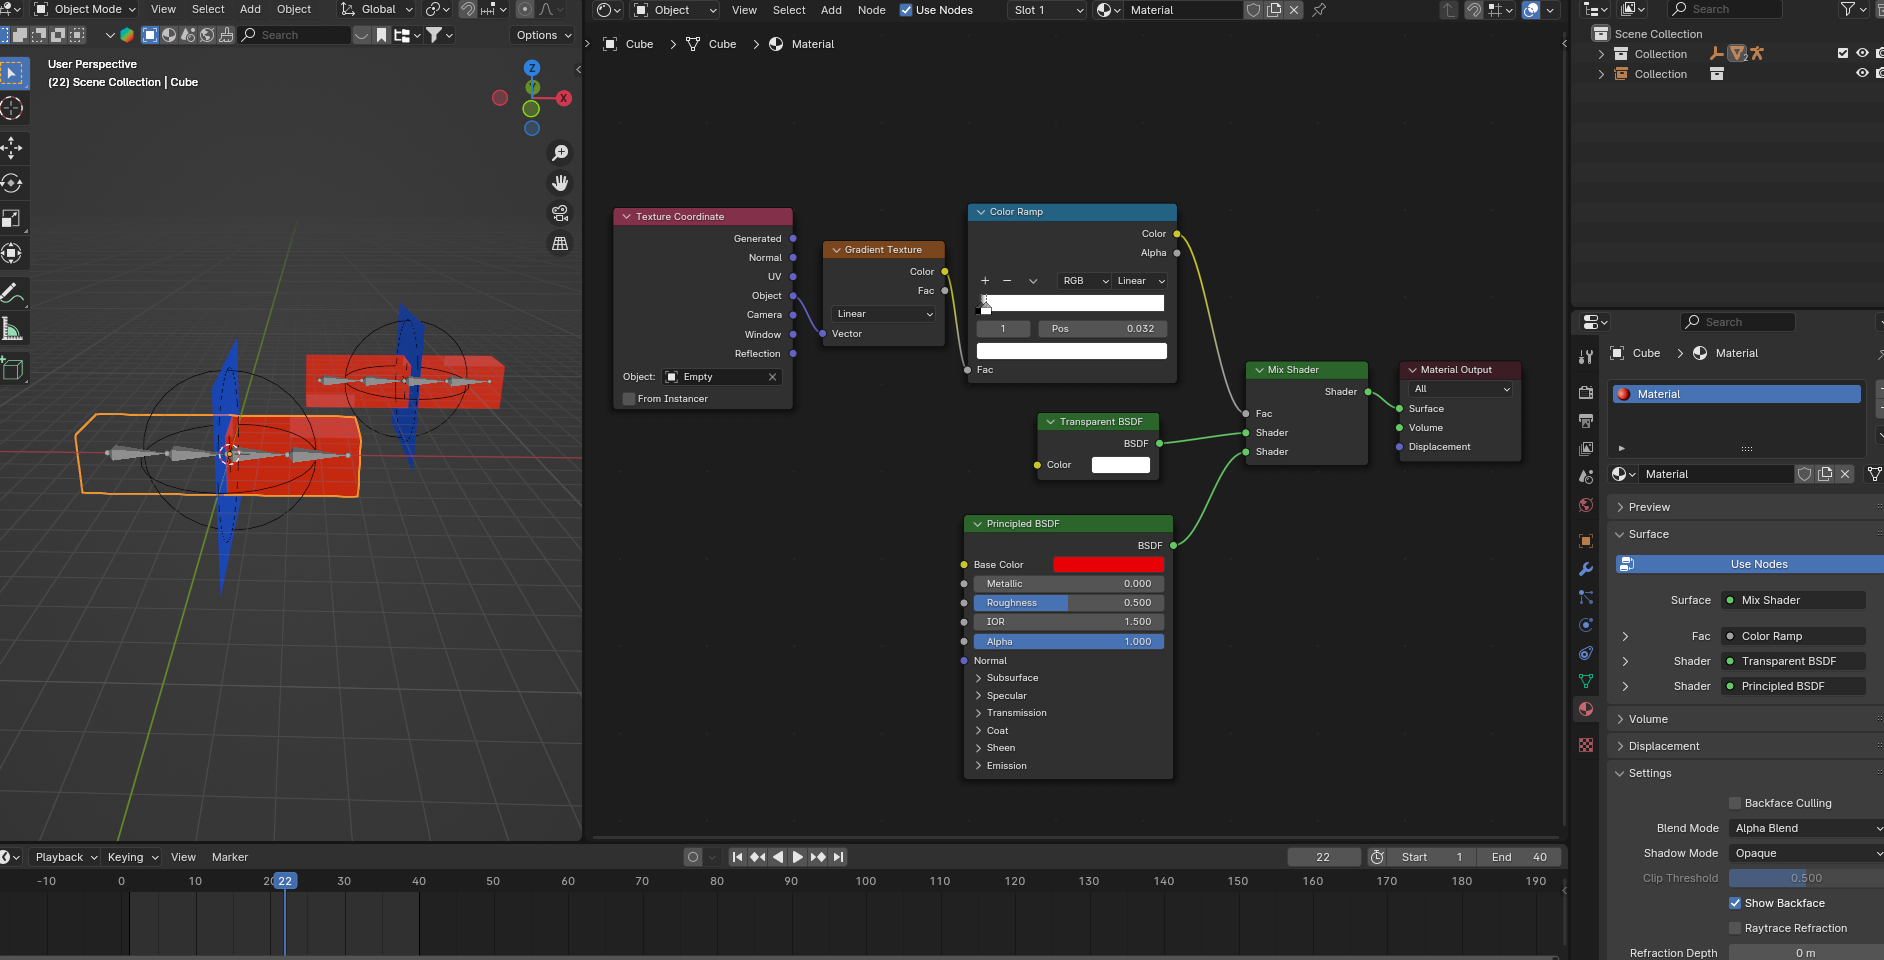Viewport: 1884px width, 960px height.
Task: Click new material copy icon in properties
Action: click(x=1825, y=474)
